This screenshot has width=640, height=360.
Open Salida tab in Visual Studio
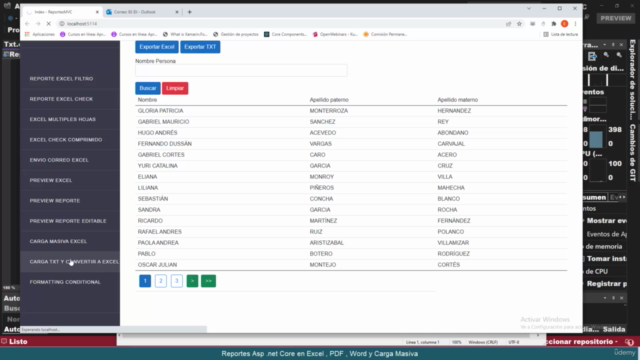coord(614,329)
